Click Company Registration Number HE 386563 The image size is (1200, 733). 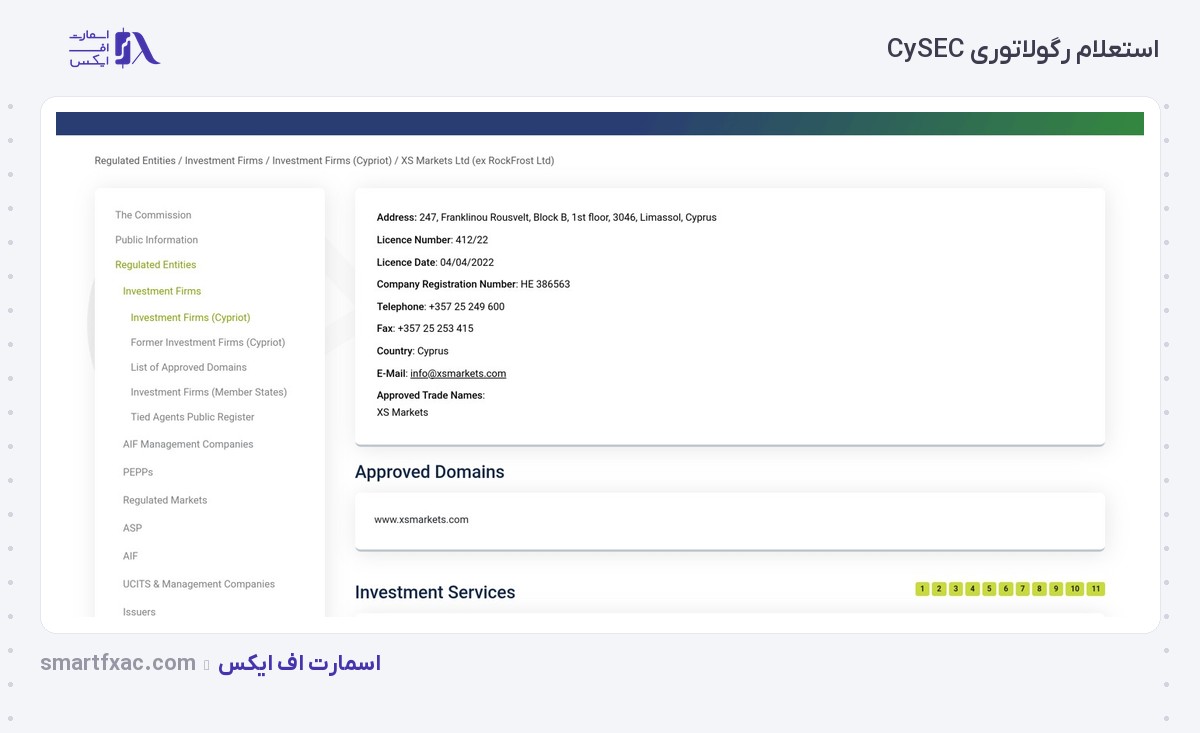click(x=473, y=284)
